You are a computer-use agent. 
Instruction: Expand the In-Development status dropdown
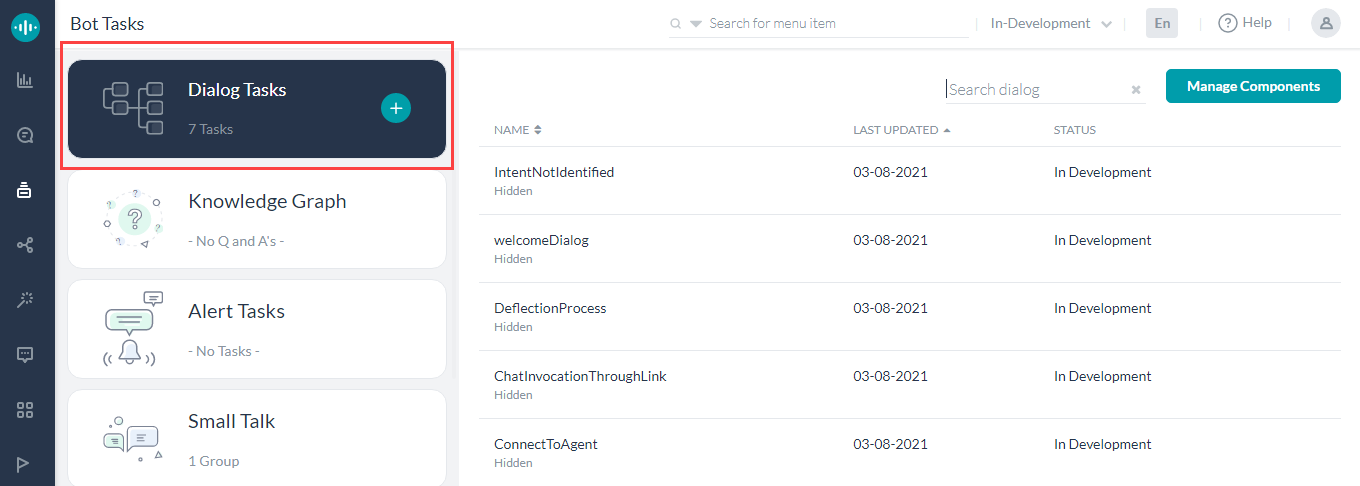point(1051,23)
